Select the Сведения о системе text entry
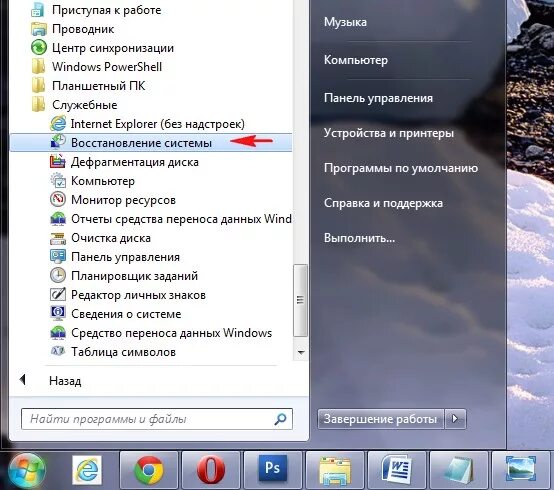554x490 pixels. point(126,314)
